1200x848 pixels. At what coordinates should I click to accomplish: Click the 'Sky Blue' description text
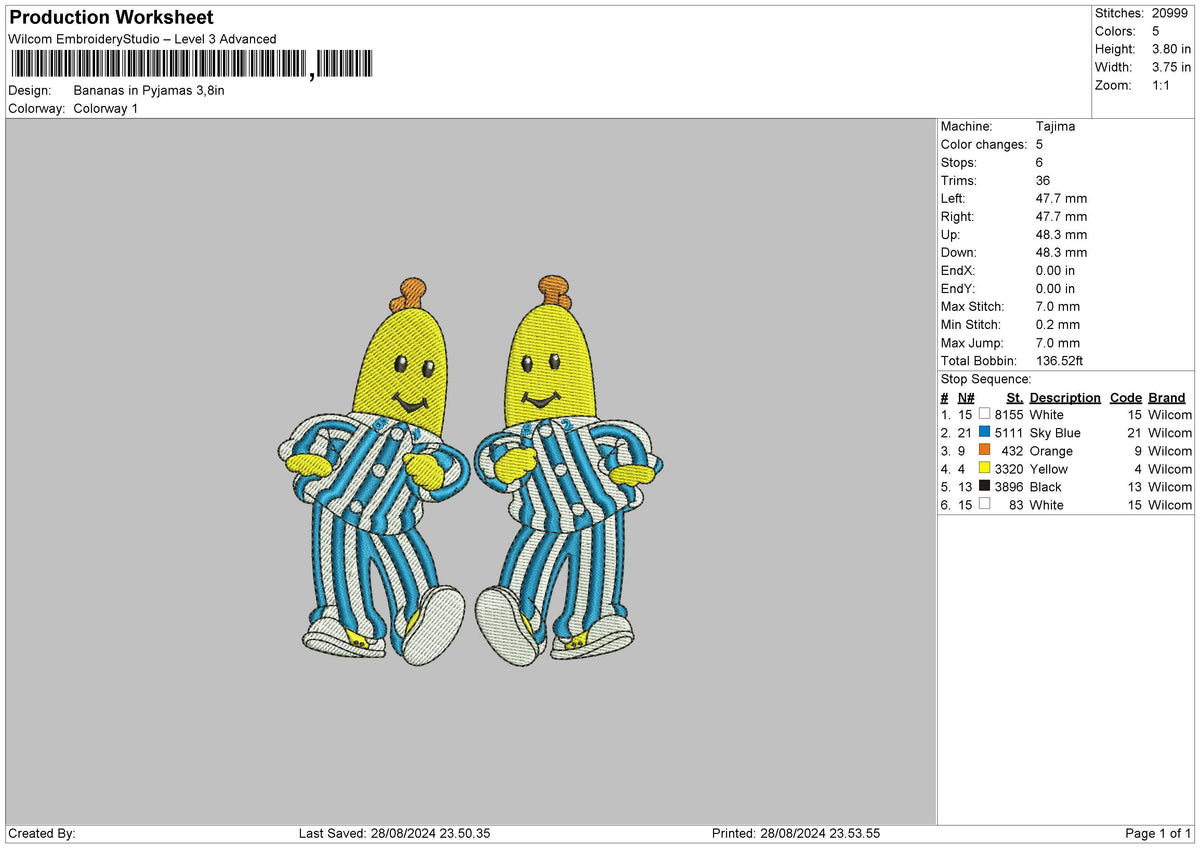(x=1055, y=433)
